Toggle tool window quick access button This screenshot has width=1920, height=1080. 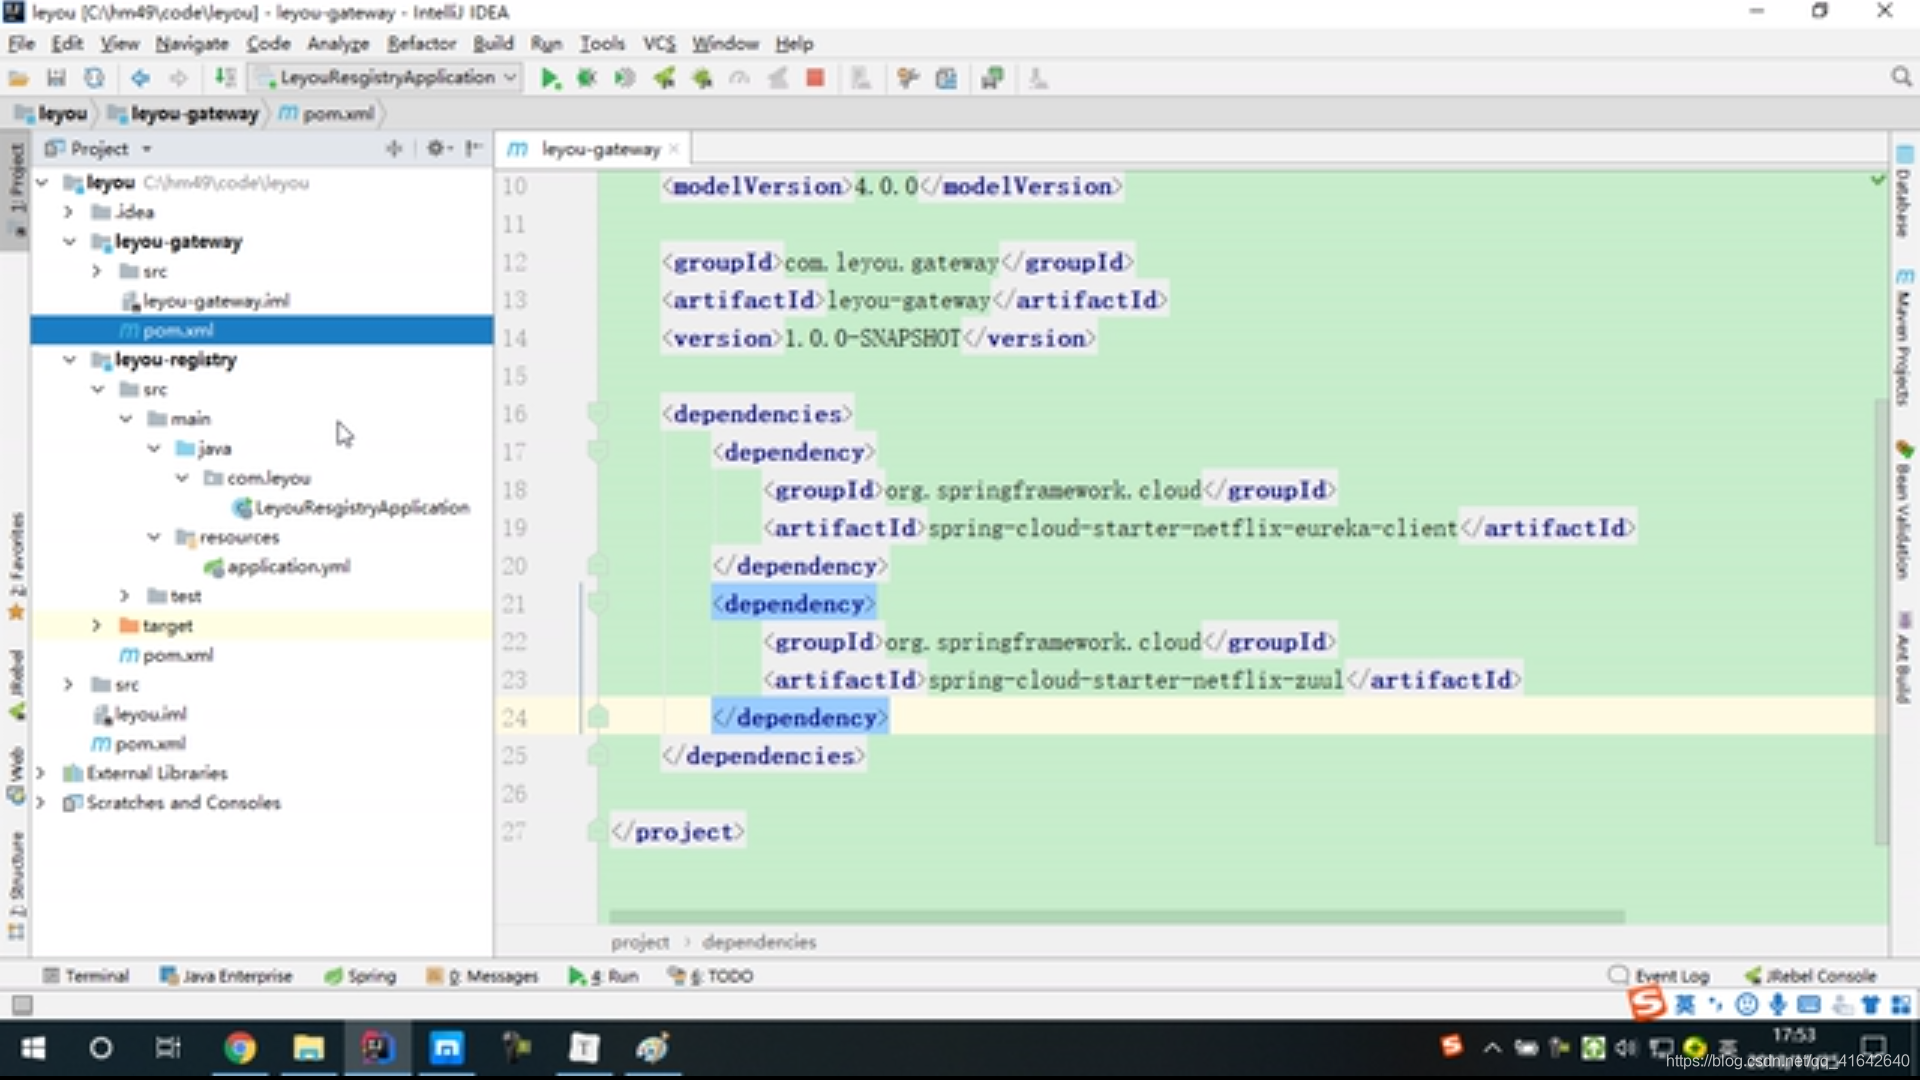click(22, 1005)
